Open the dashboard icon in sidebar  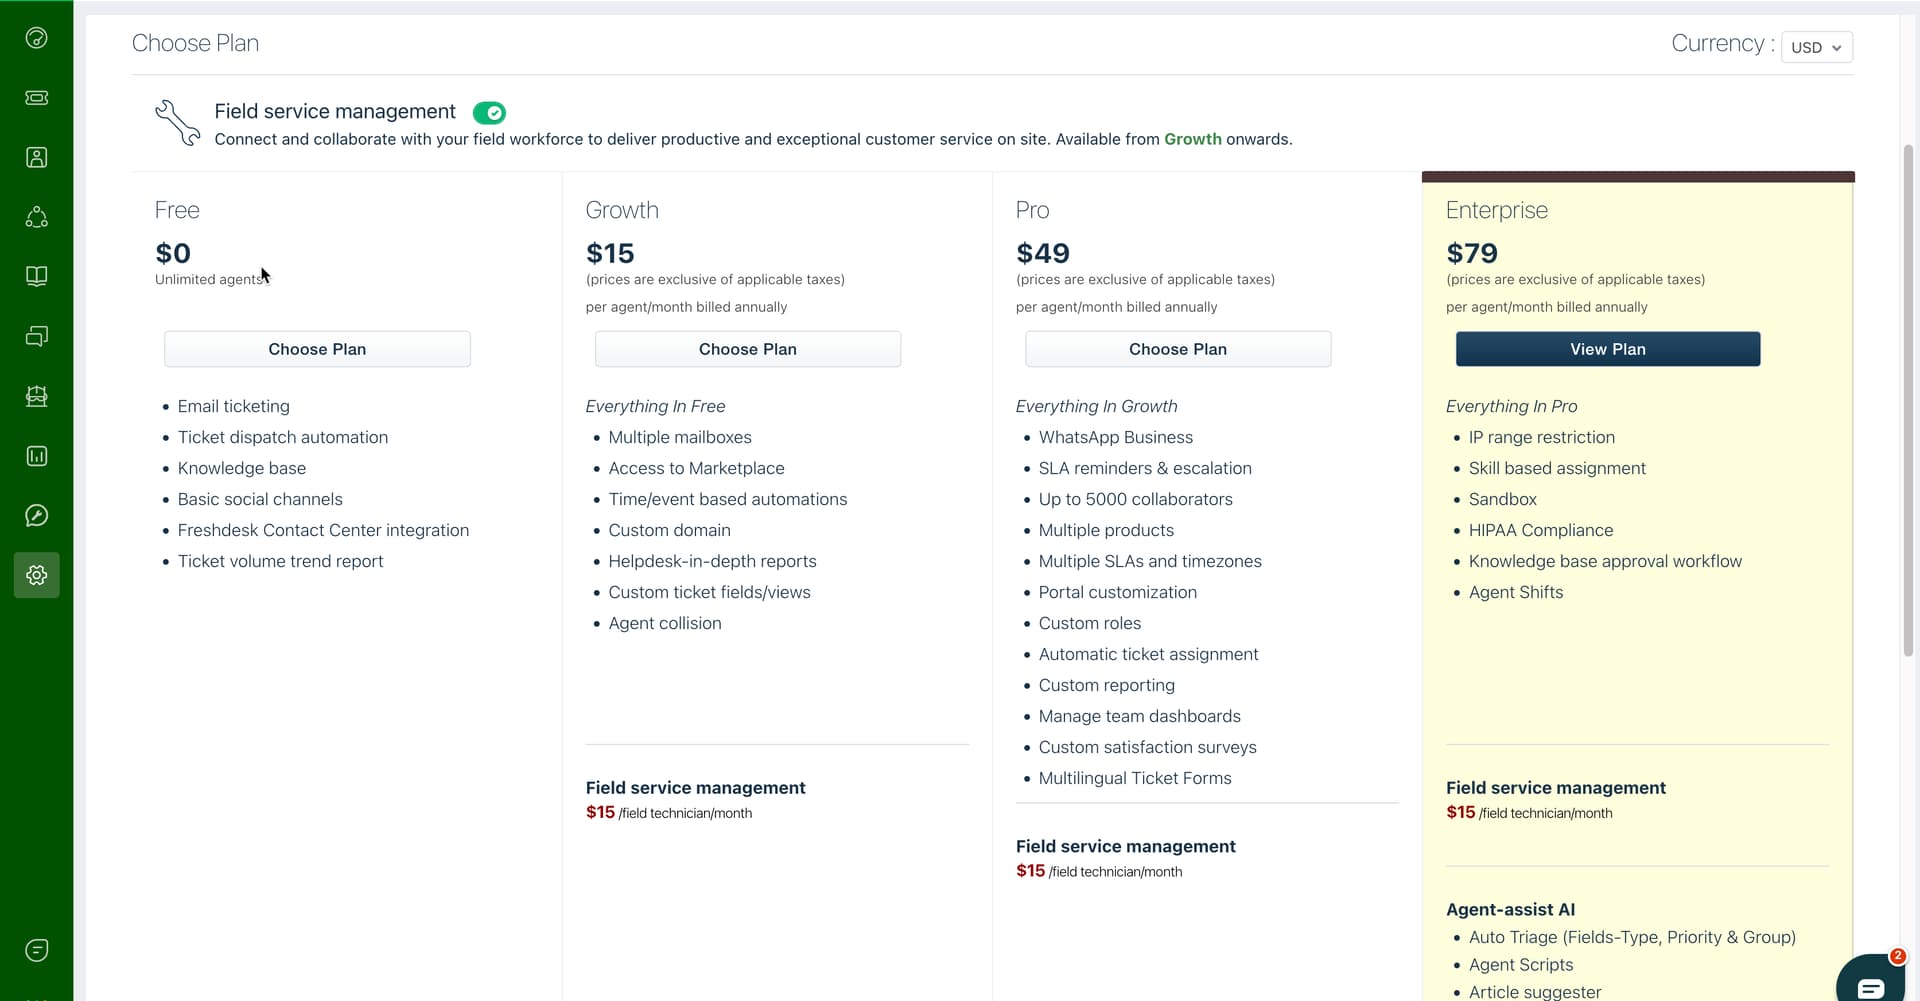click(x=36, y=38)
